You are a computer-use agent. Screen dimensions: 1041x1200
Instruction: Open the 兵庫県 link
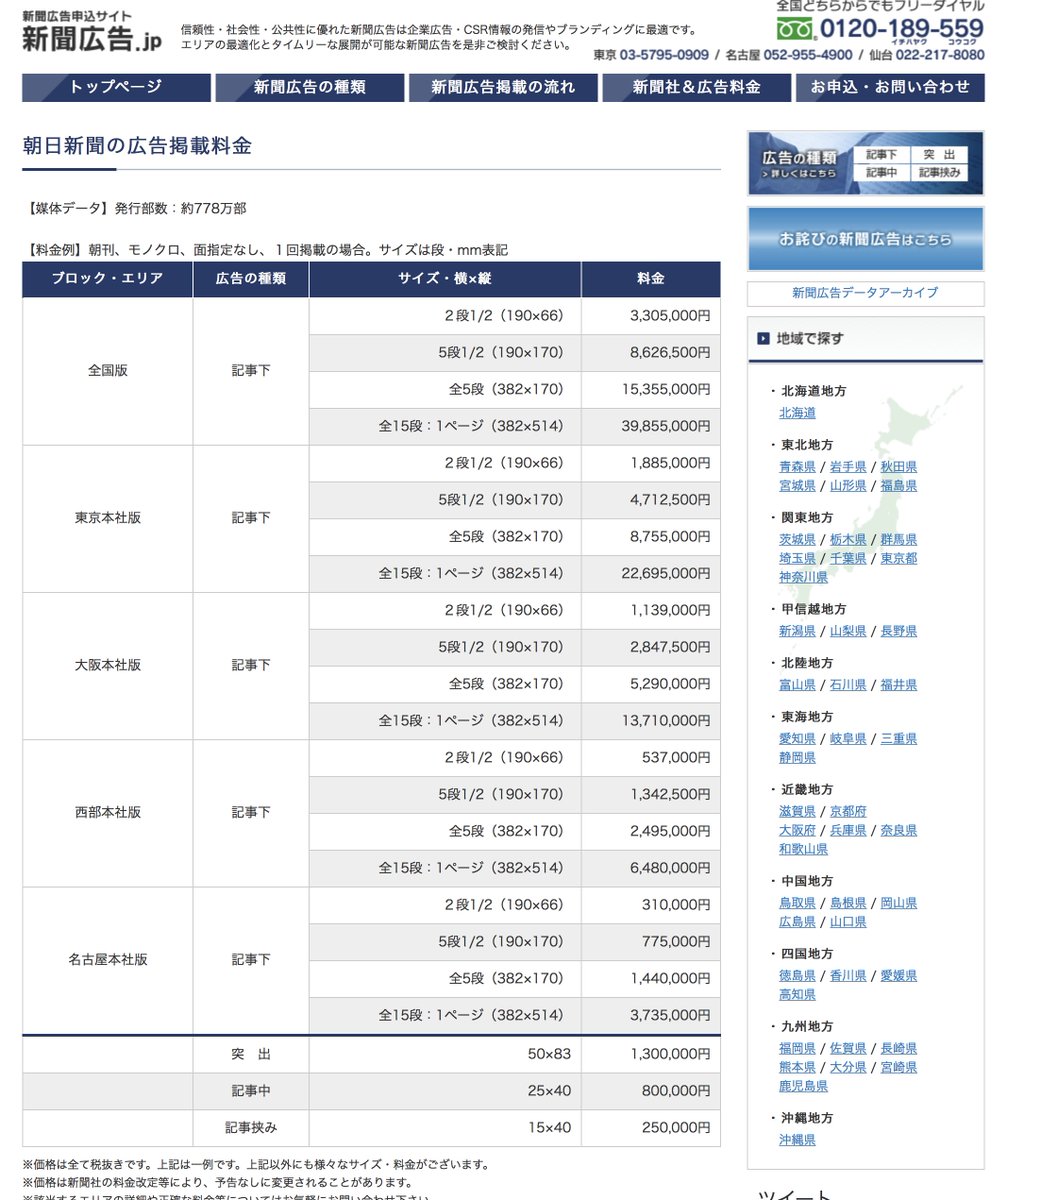[849, 831]
